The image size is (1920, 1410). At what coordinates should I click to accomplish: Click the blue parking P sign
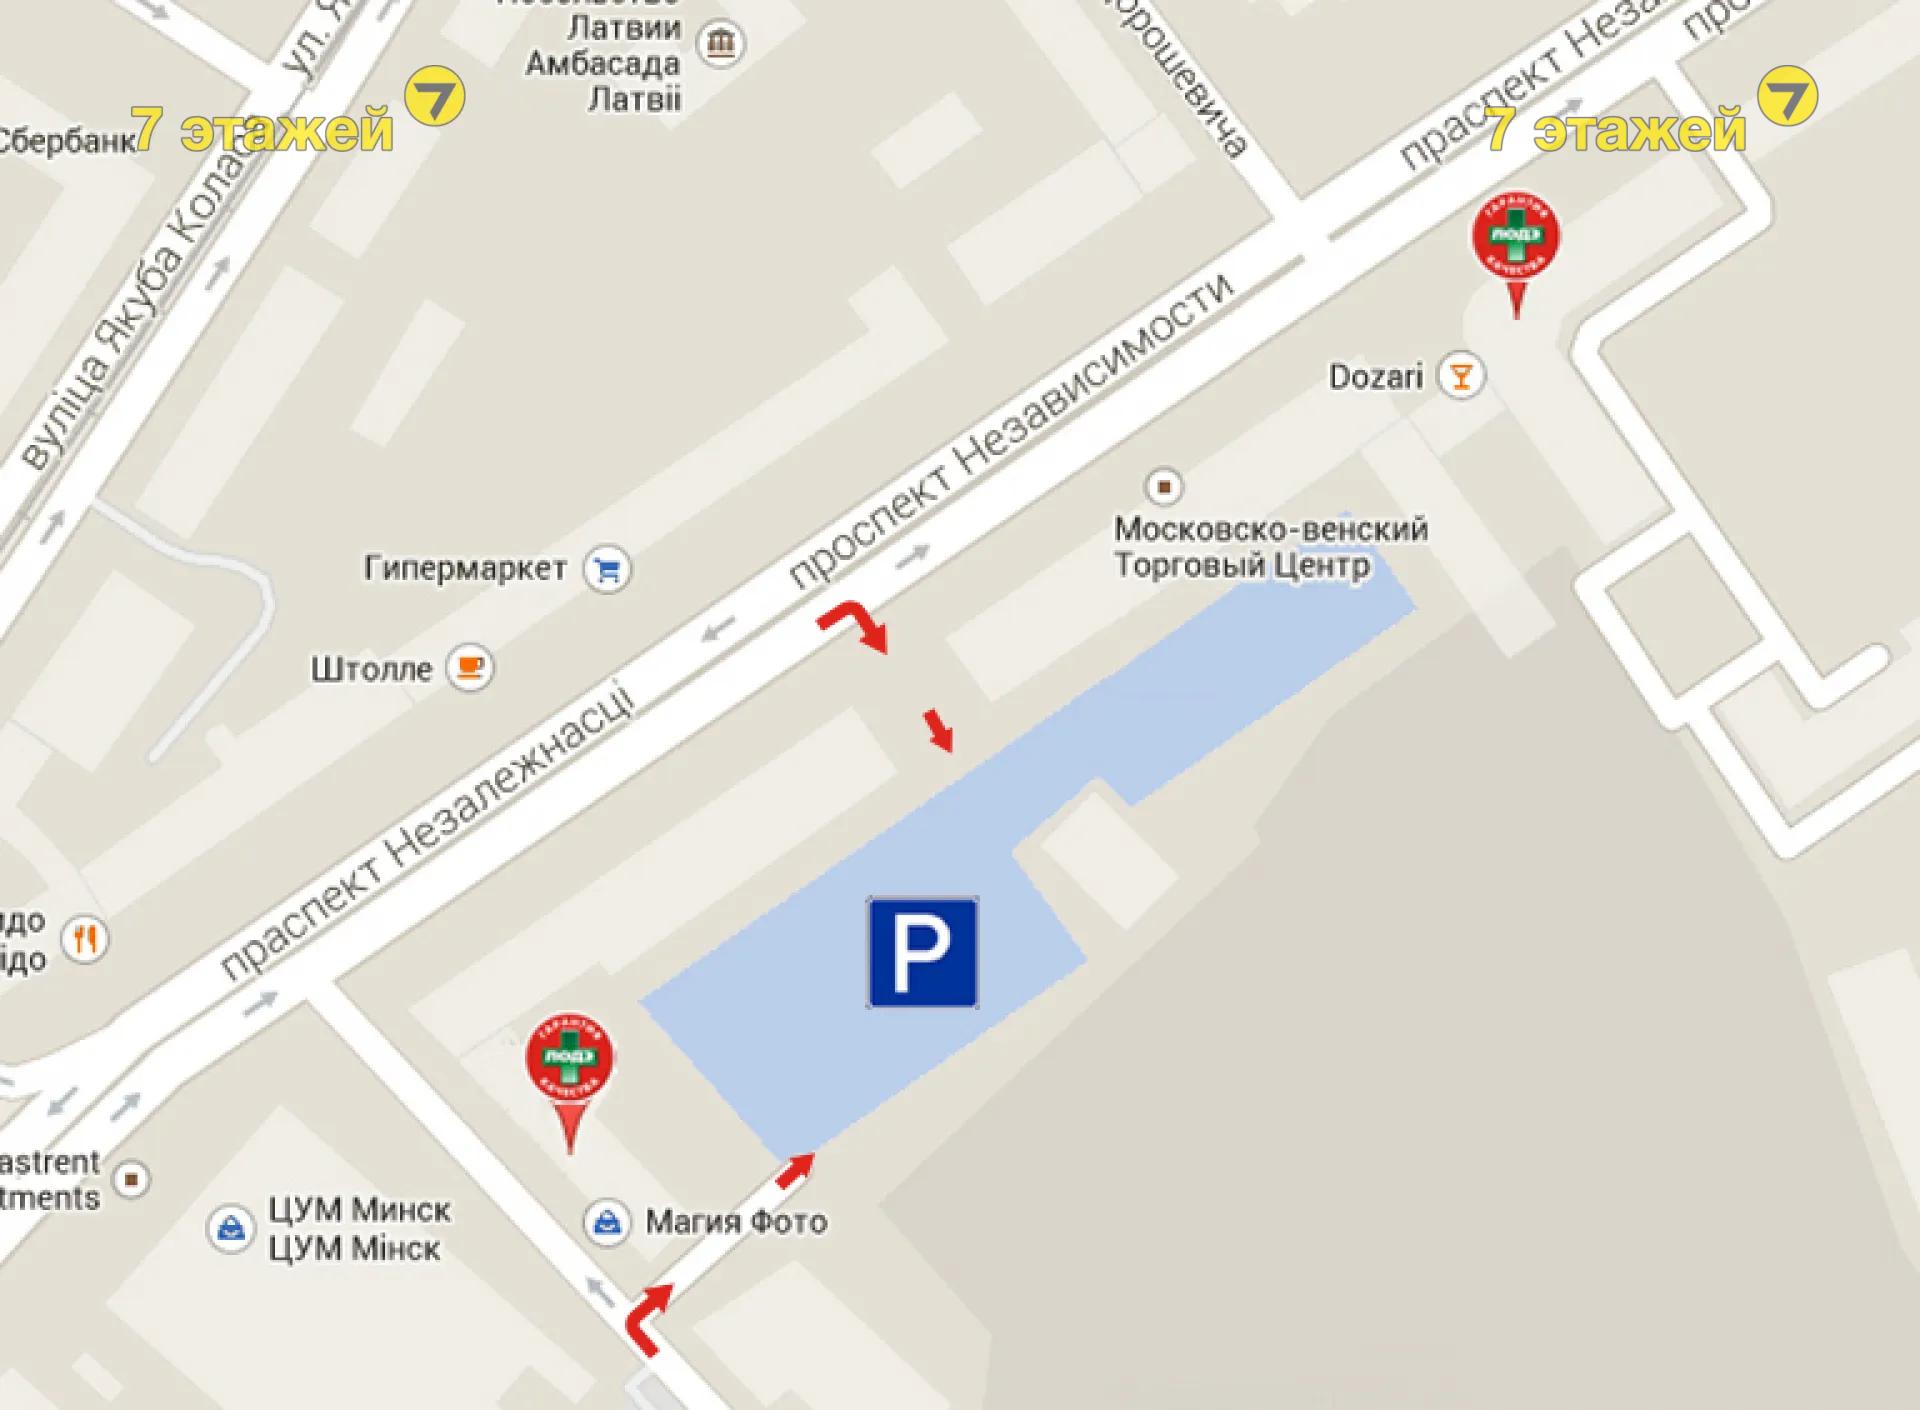(922, 952)
